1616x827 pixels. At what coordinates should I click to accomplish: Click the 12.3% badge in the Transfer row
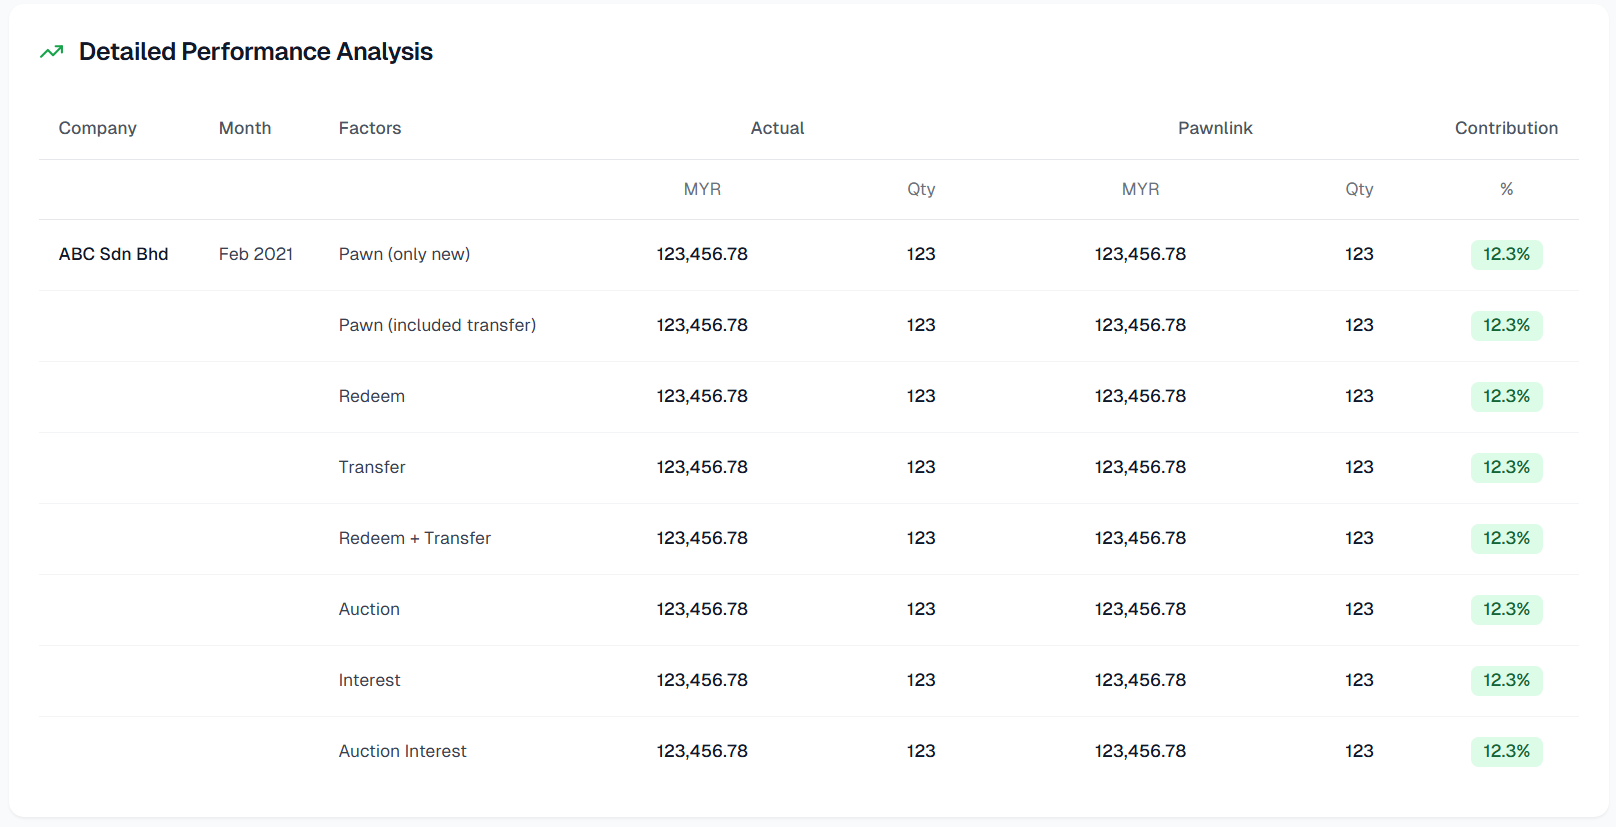pyautogui.click(x=1506, y=467)
